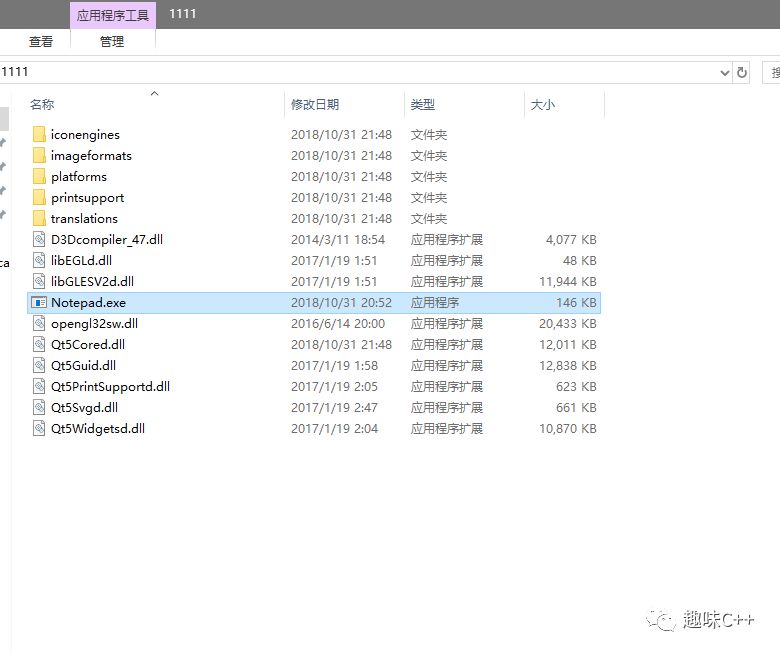The width and height of the screenshot is (780, 654).
Task: Refresh the folder with the refresh icon
Action: pos(742,73)
